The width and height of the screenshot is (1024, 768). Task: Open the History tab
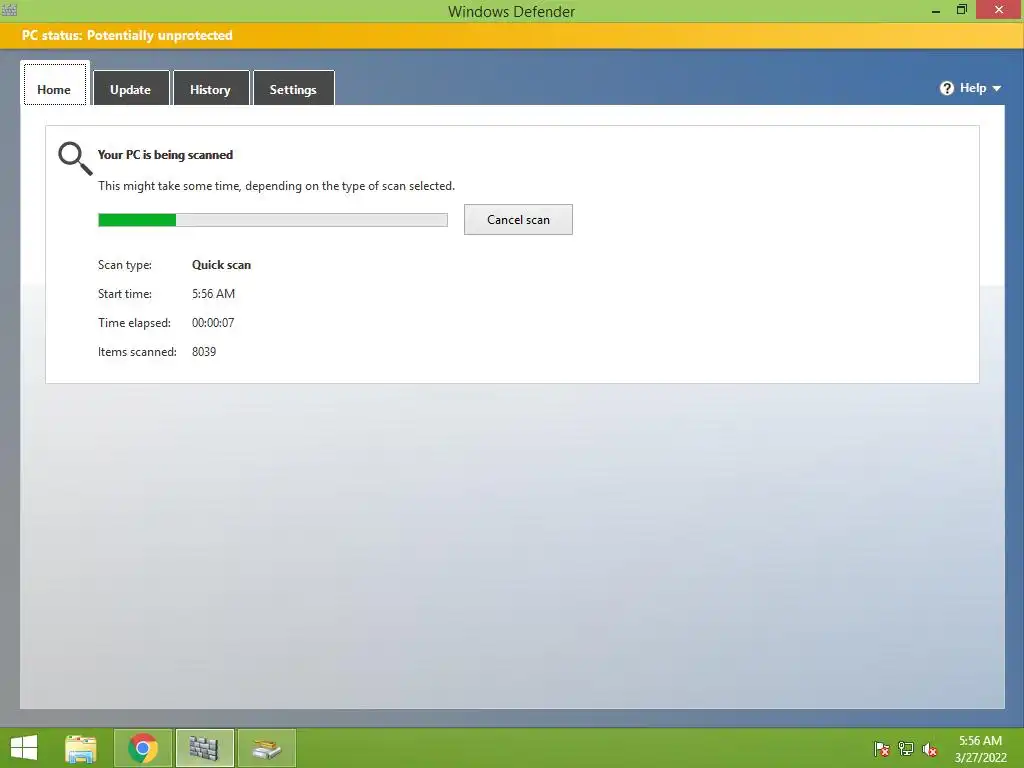210,88
